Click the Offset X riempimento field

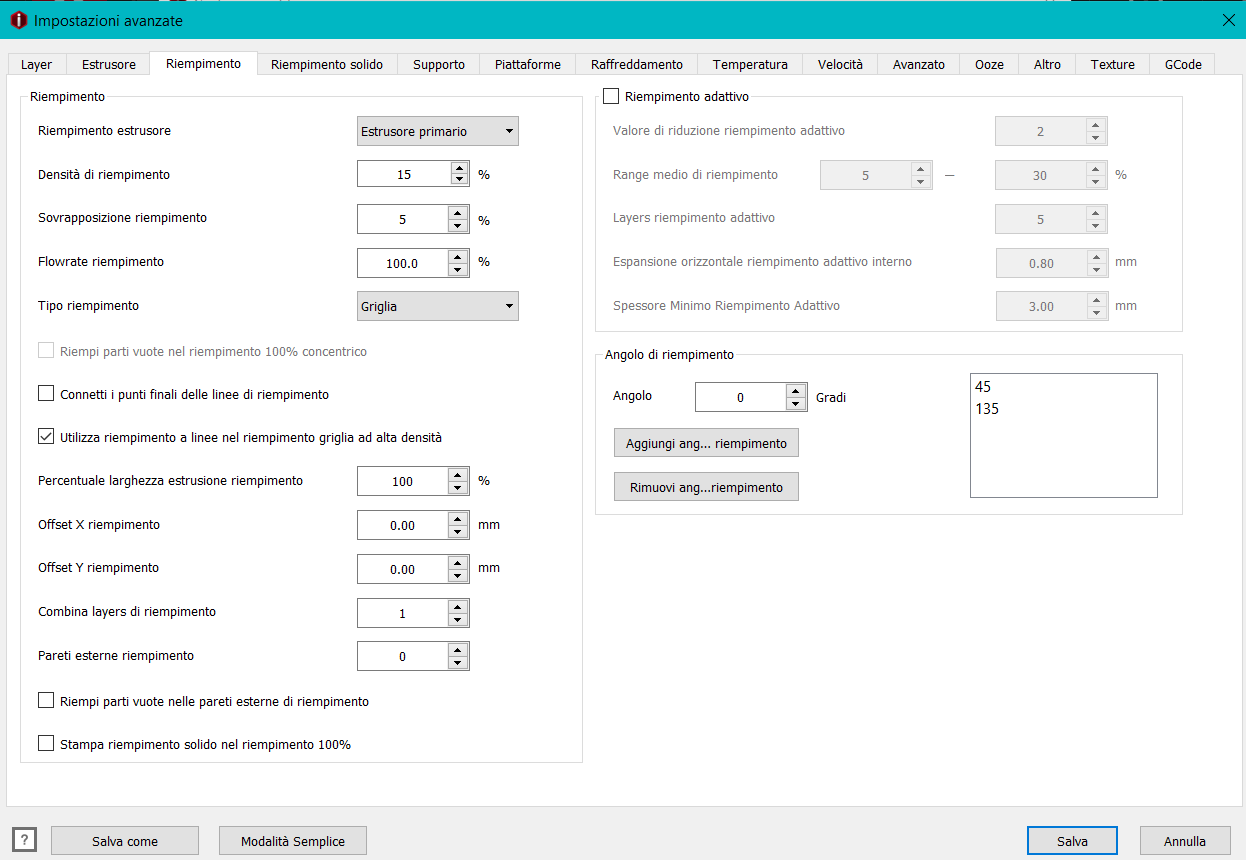click(x=403, y=525)
